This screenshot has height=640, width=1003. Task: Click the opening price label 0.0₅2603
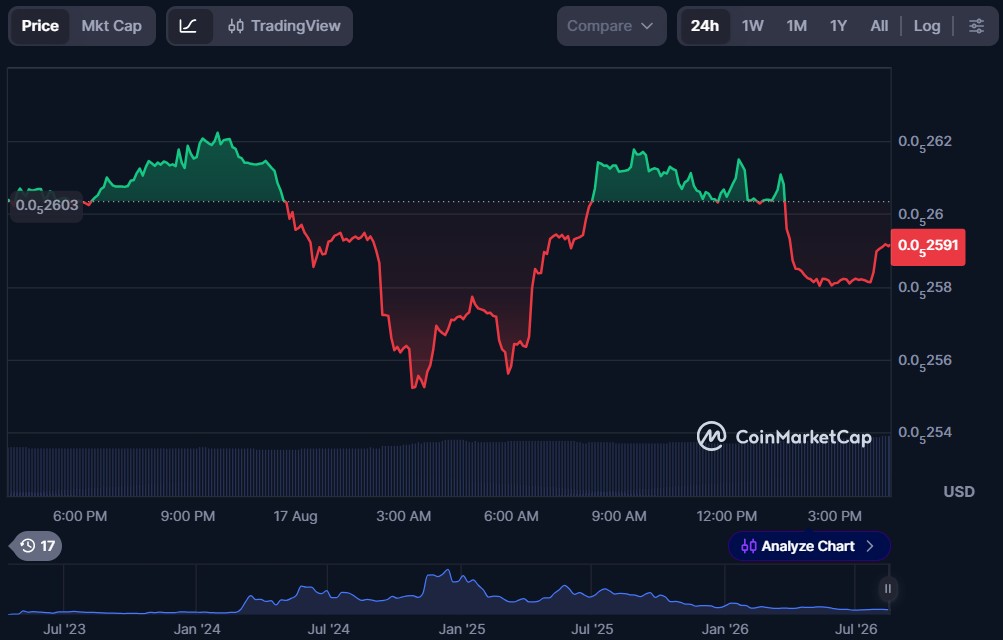pyautogui.click(x=47, y=206)
